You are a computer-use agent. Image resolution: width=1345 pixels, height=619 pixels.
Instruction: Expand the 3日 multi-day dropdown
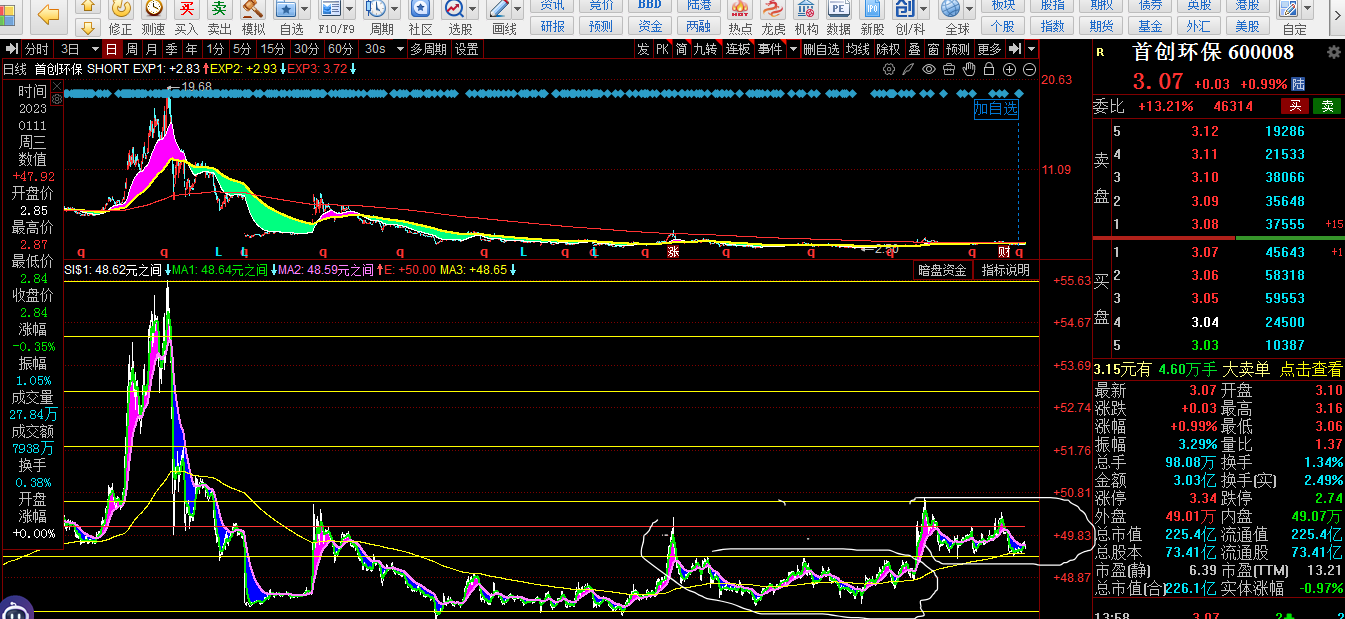point(95,49)
